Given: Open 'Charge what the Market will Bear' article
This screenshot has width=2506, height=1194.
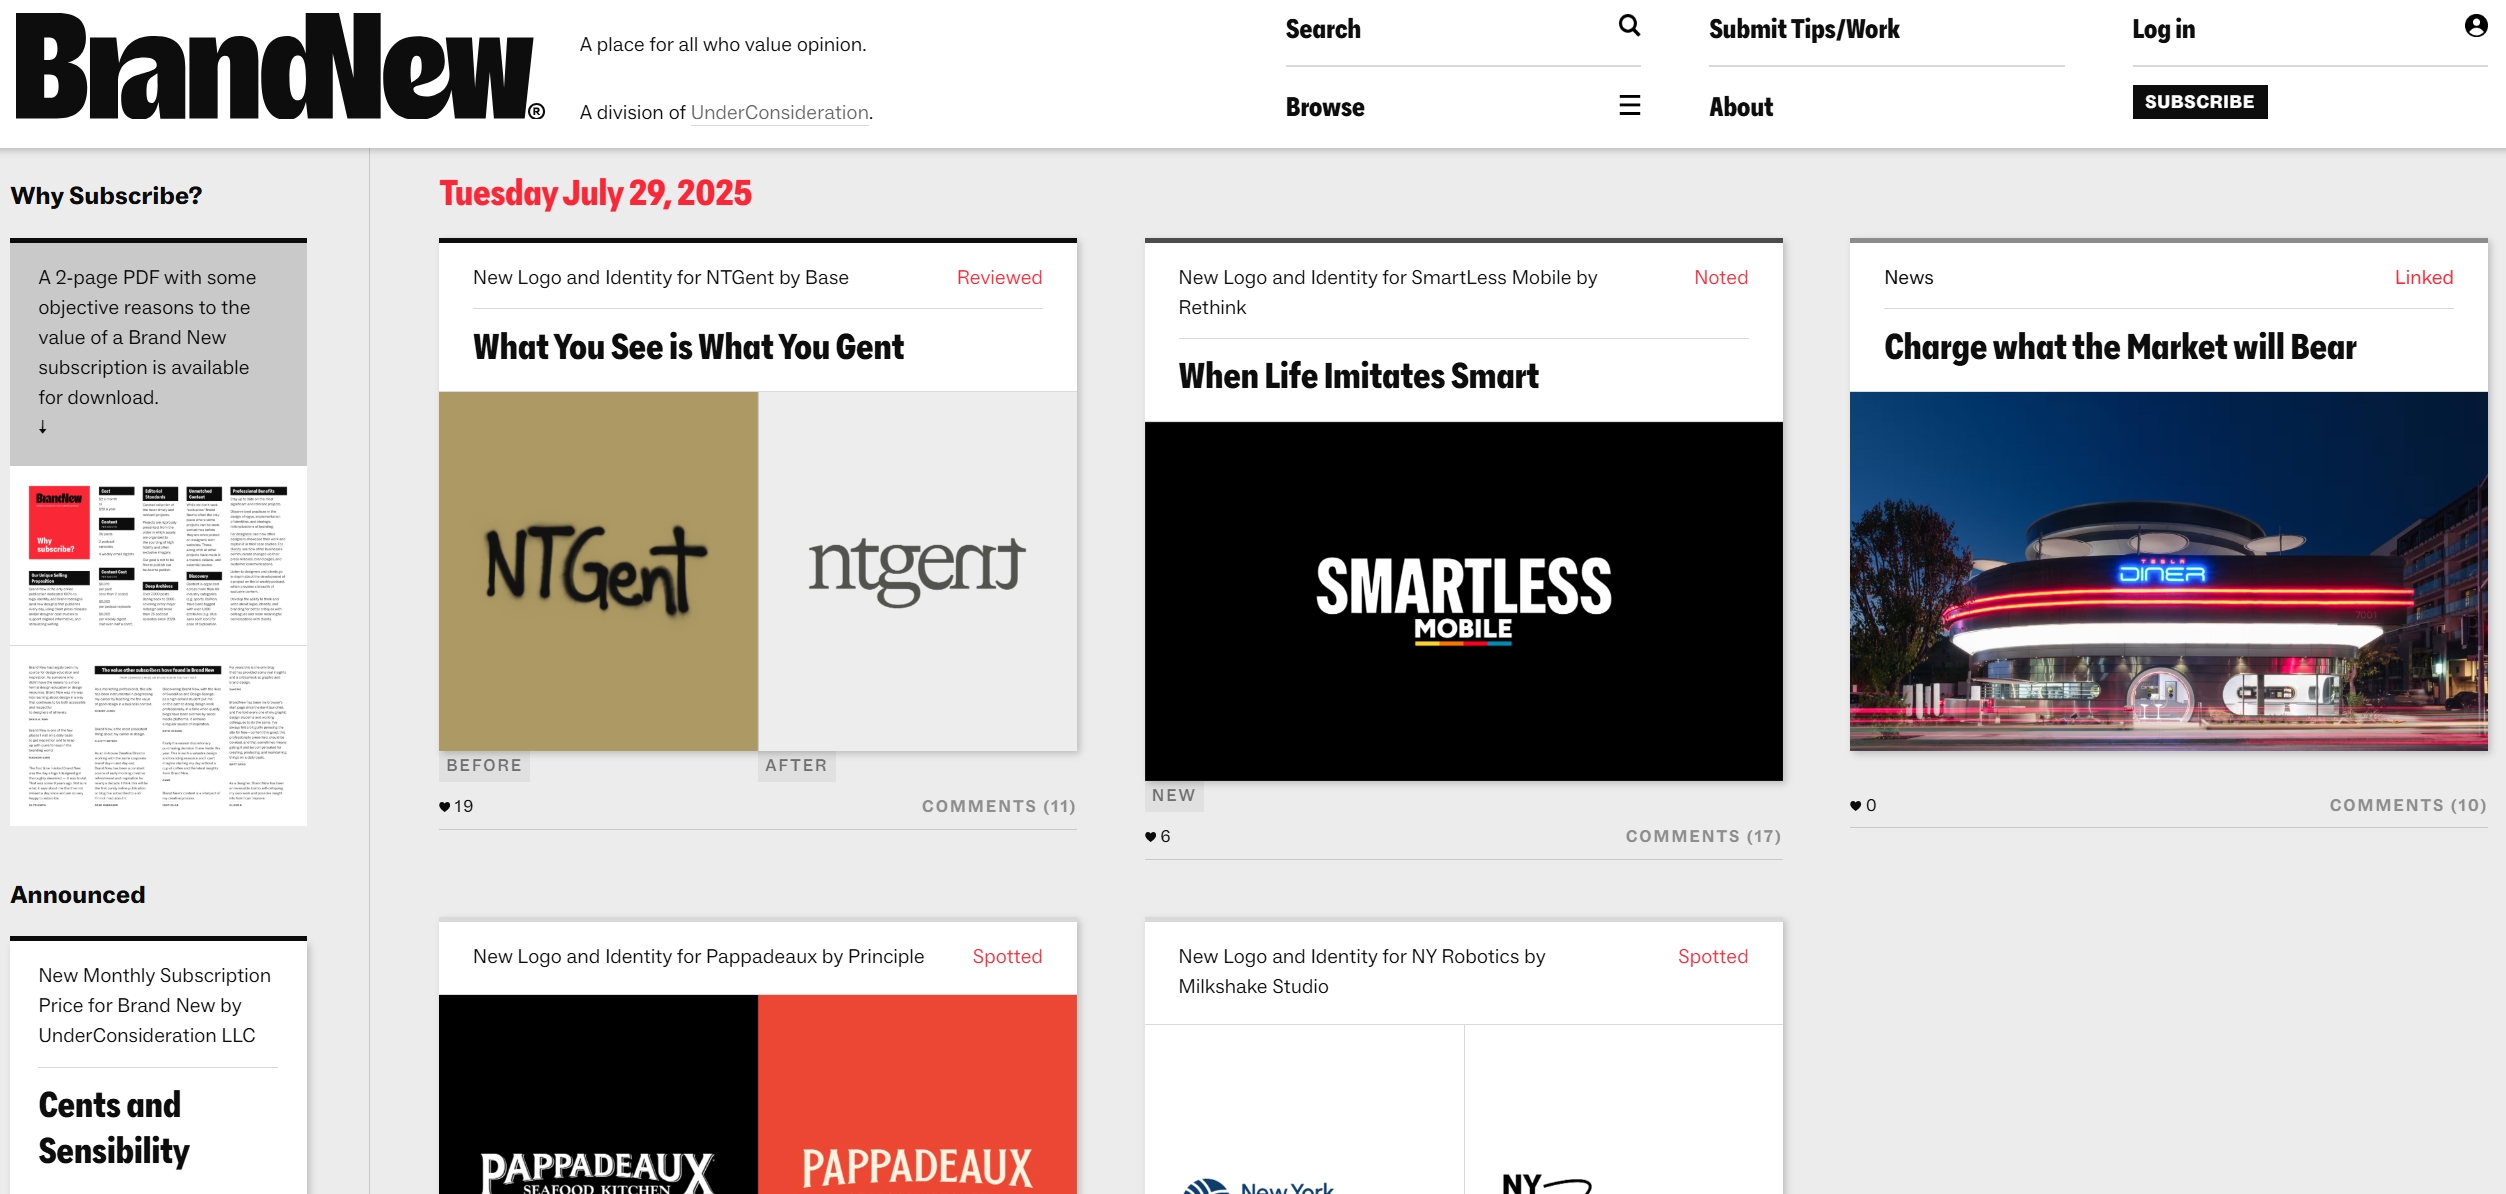Looking at the screenshot, I should (2120, 347).
